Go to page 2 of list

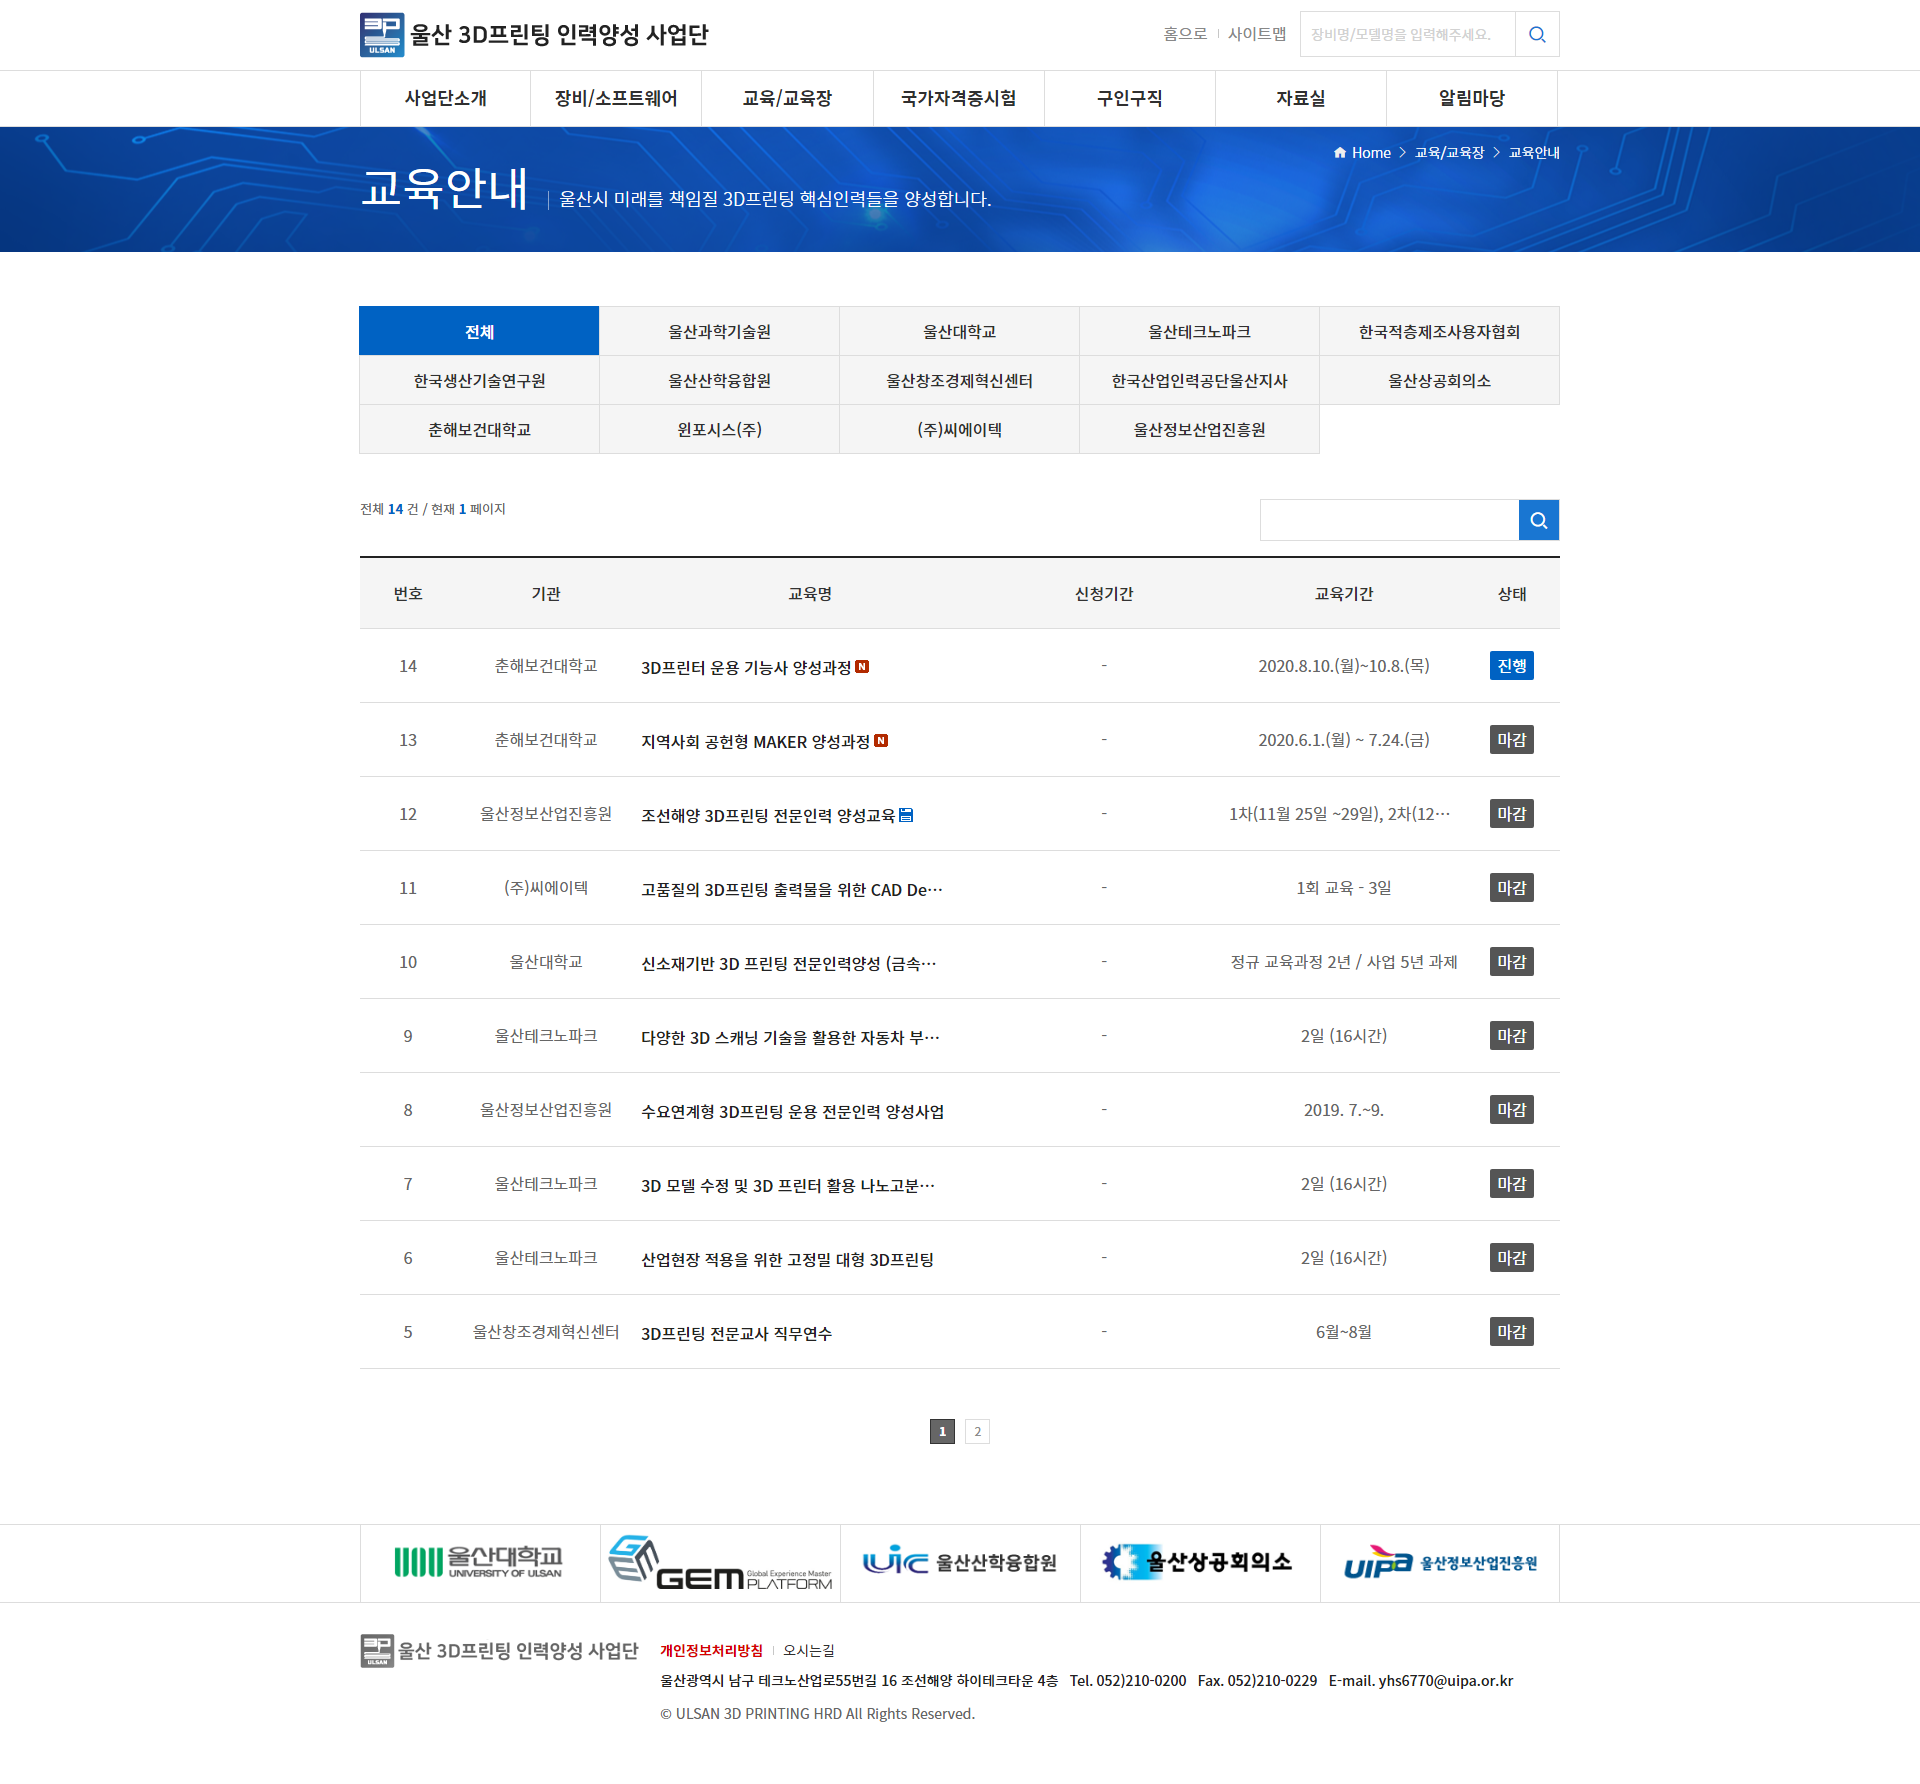(977, 1432)
